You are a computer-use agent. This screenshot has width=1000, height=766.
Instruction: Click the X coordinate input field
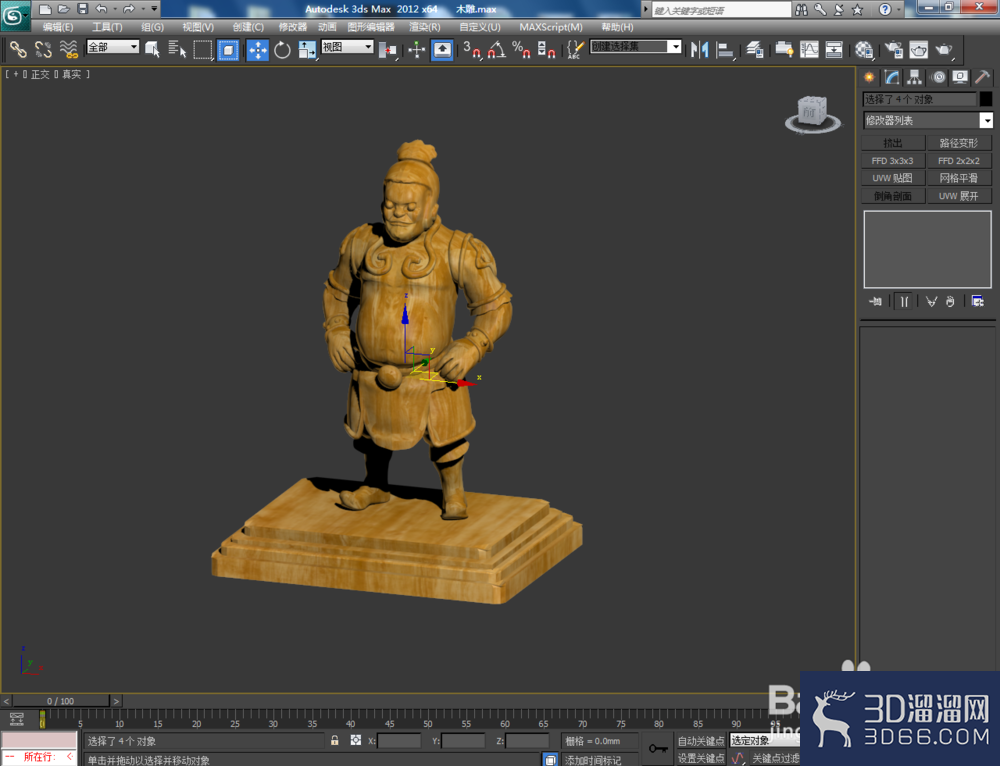(x=399, y=741)
